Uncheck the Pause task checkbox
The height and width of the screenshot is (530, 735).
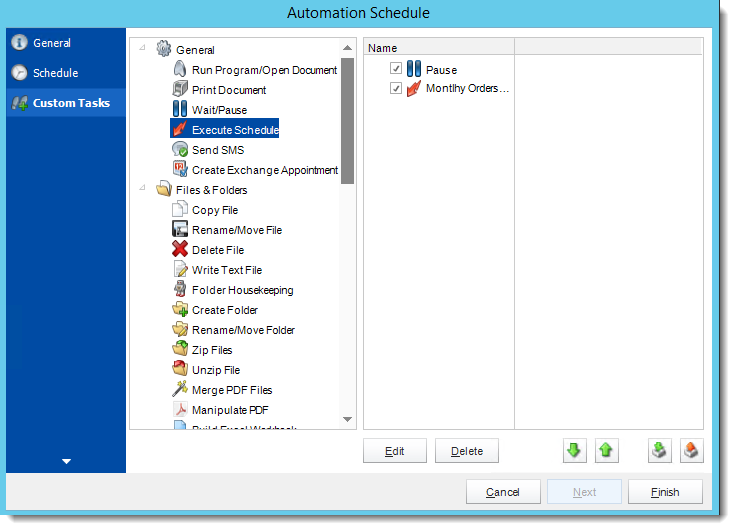tap(396, 69)
